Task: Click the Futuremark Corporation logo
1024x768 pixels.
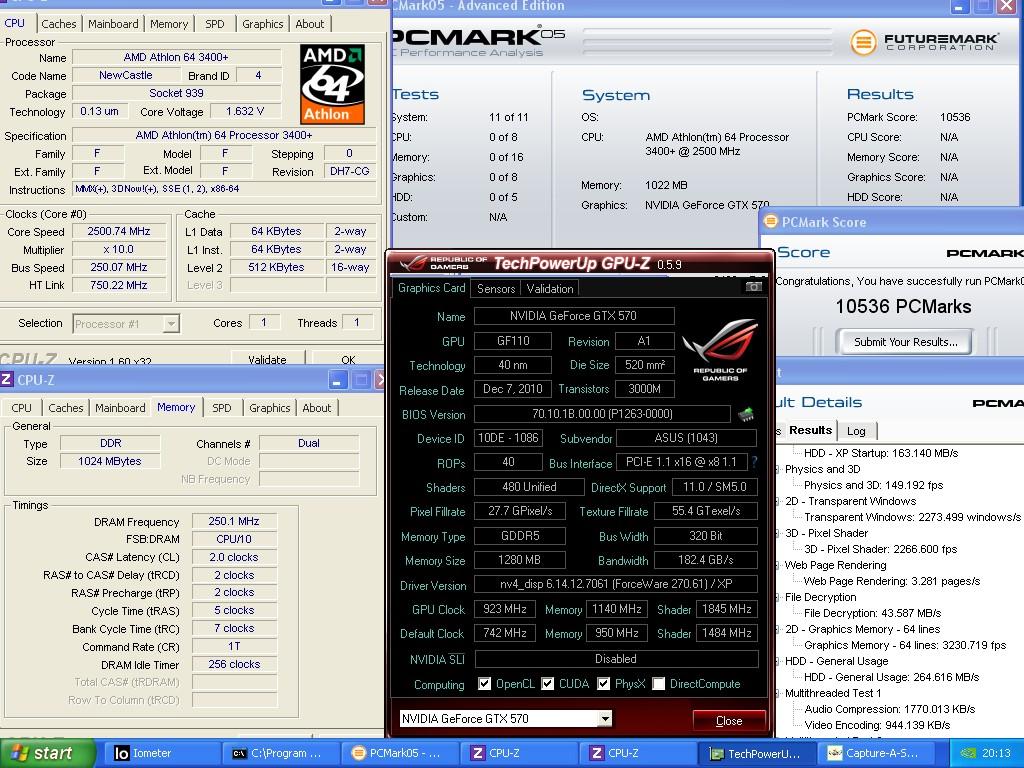Action: point(924,42)
